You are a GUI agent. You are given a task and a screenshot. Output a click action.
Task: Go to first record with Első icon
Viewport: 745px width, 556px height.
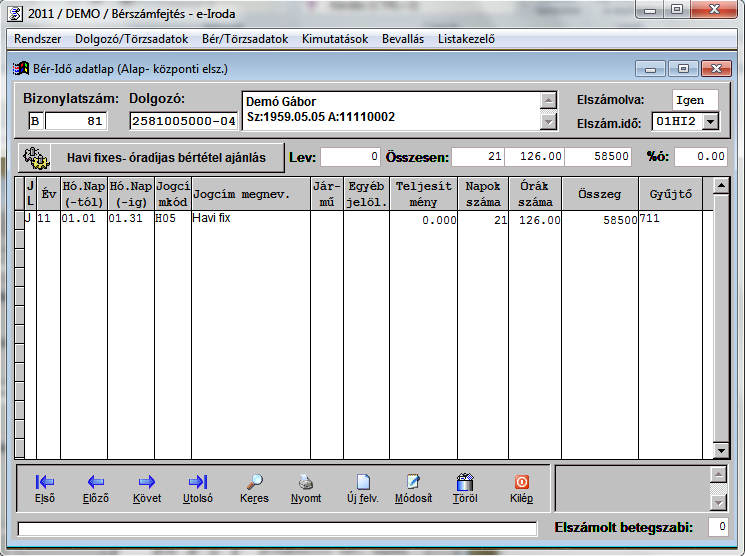(x=45, y=488)
